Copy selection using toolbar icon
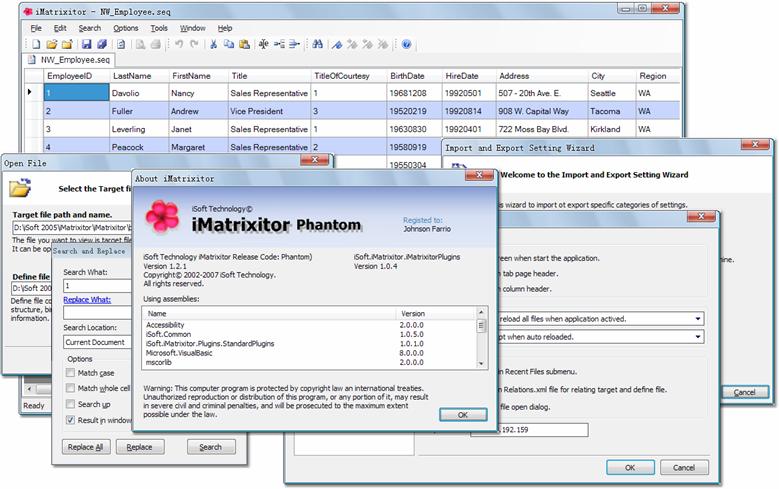The width and height of the screenshot is (779, 489). pos(229,44)
